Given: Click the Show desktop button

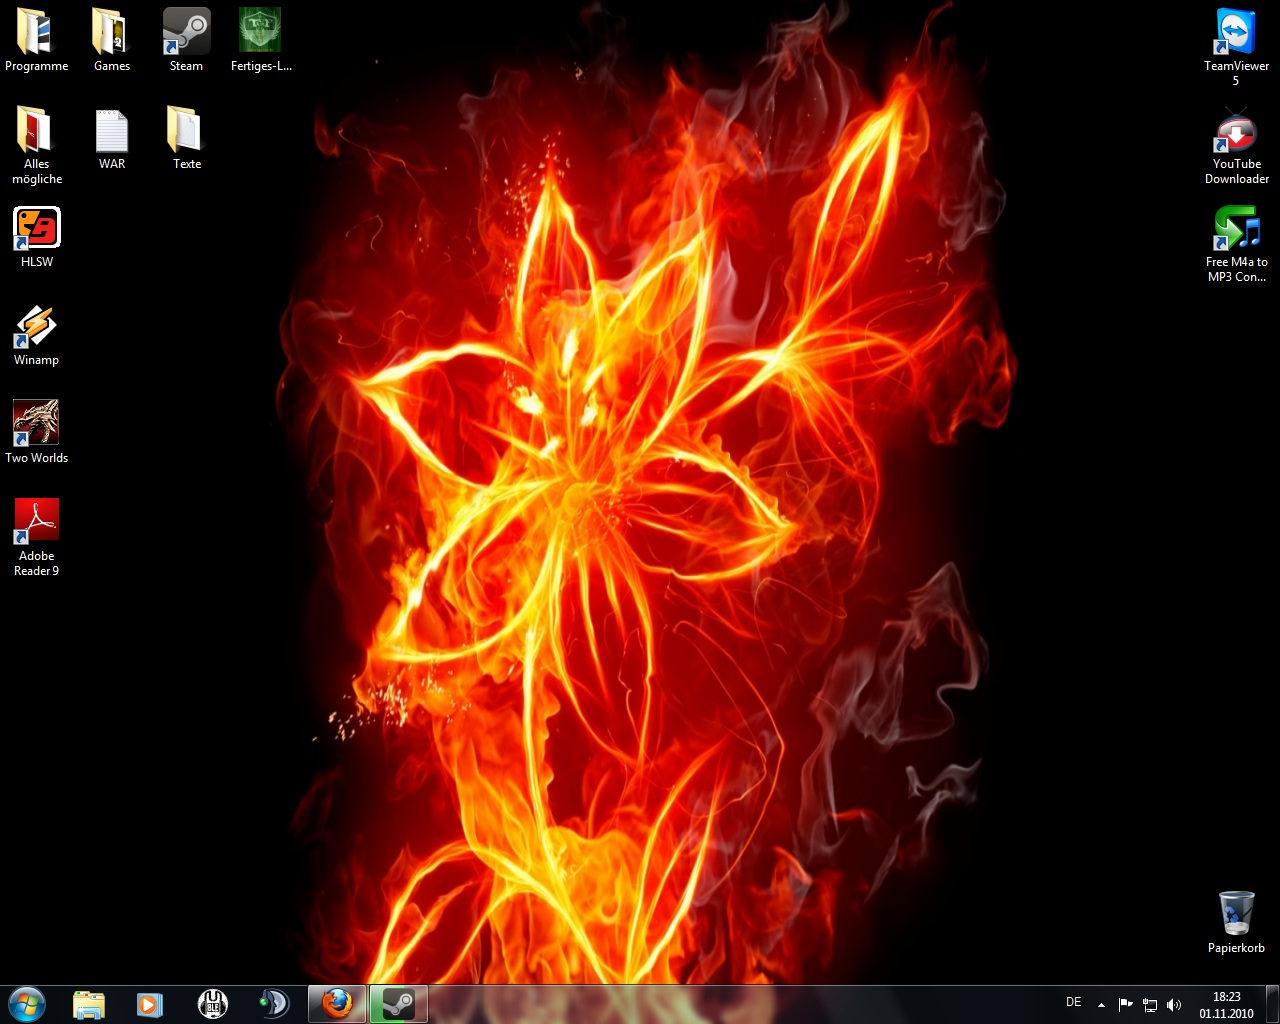Looking at the screenshot, I should click(x=1272, y=1004).
